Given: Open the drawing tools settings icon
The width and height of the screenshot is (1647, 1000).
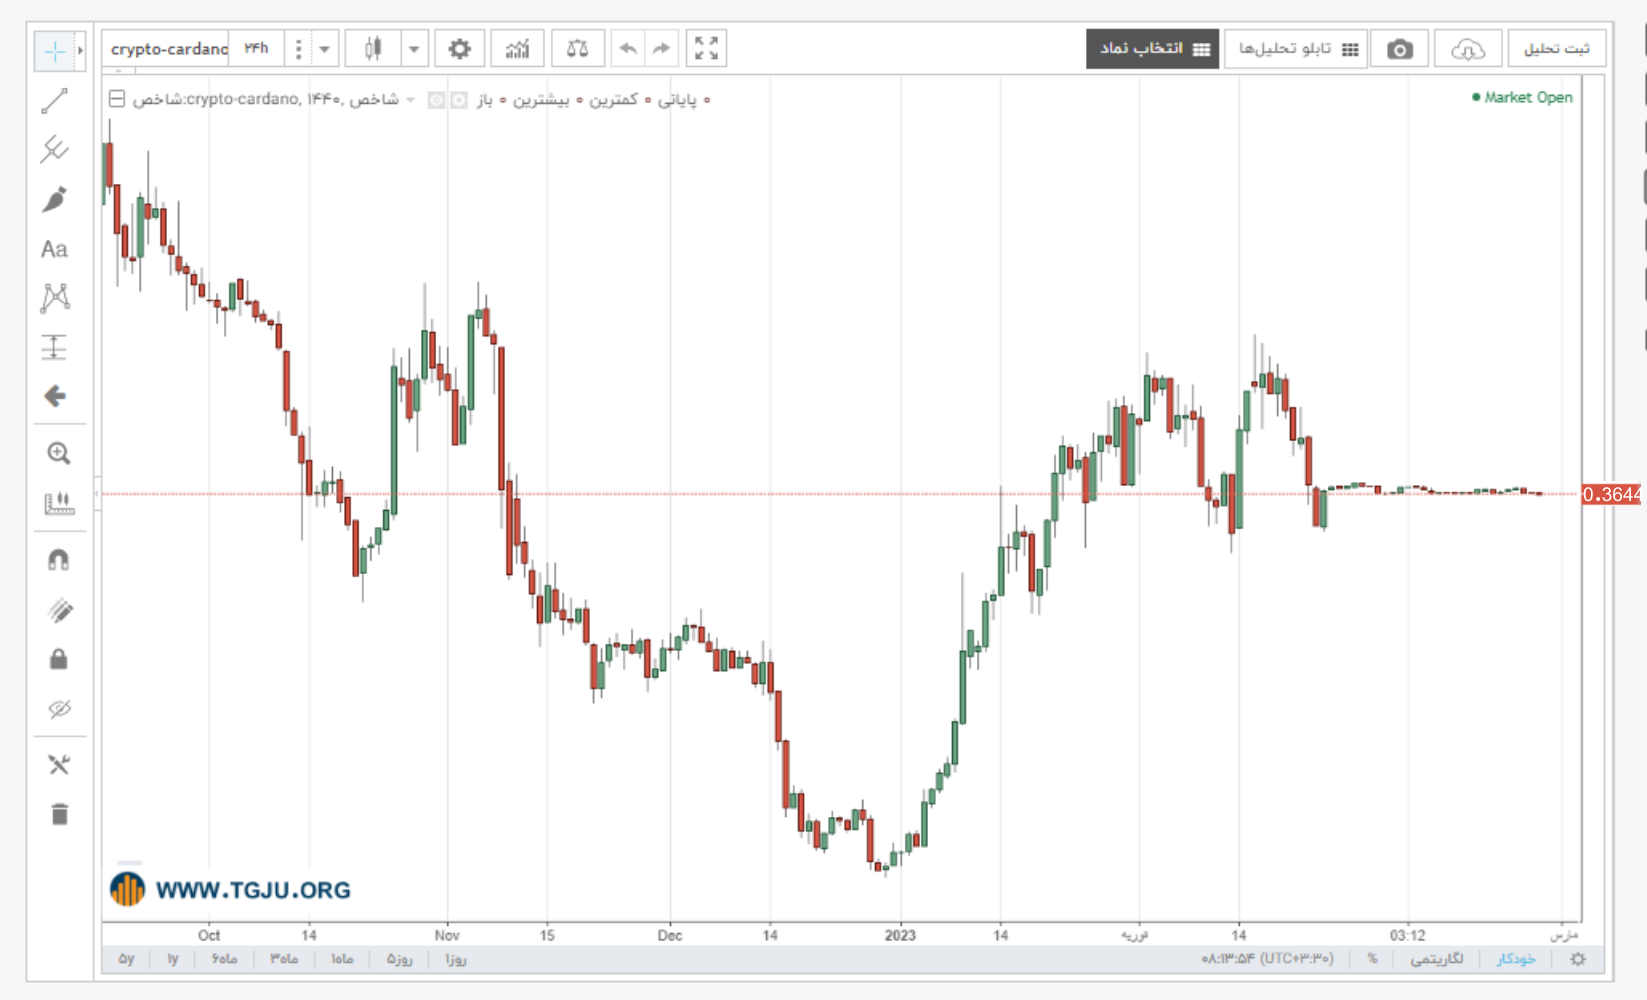Looking at the screenshot, I should point(59,765).
